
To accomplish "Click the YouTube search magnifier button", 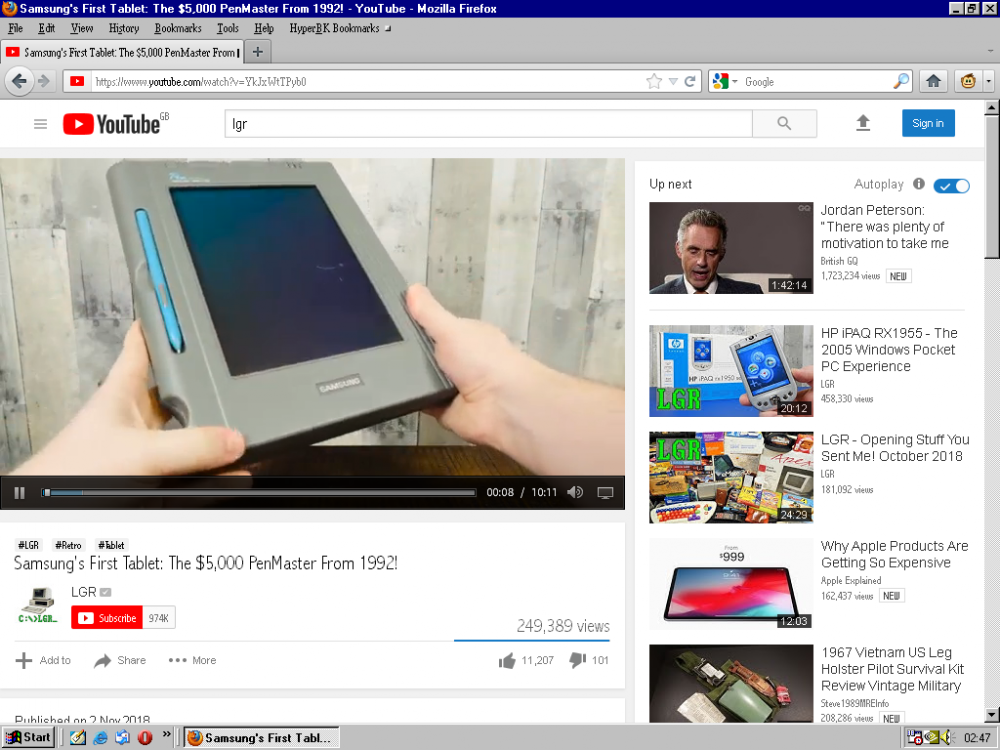I will [x=784, y=124].
